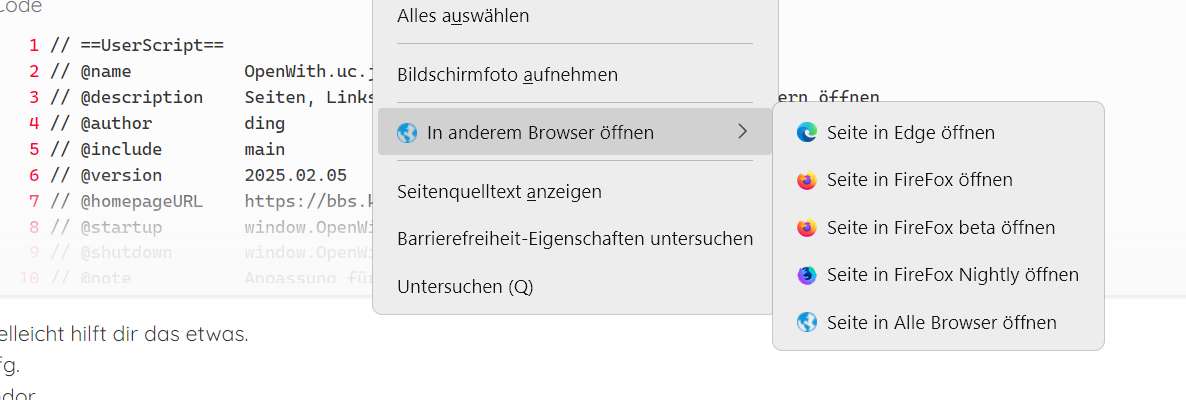This screenshot has height=400, width=1186.
Task: Select 'Barrierefreiheit-Eigenschaften untersuchen' entry
Action: 575,239
